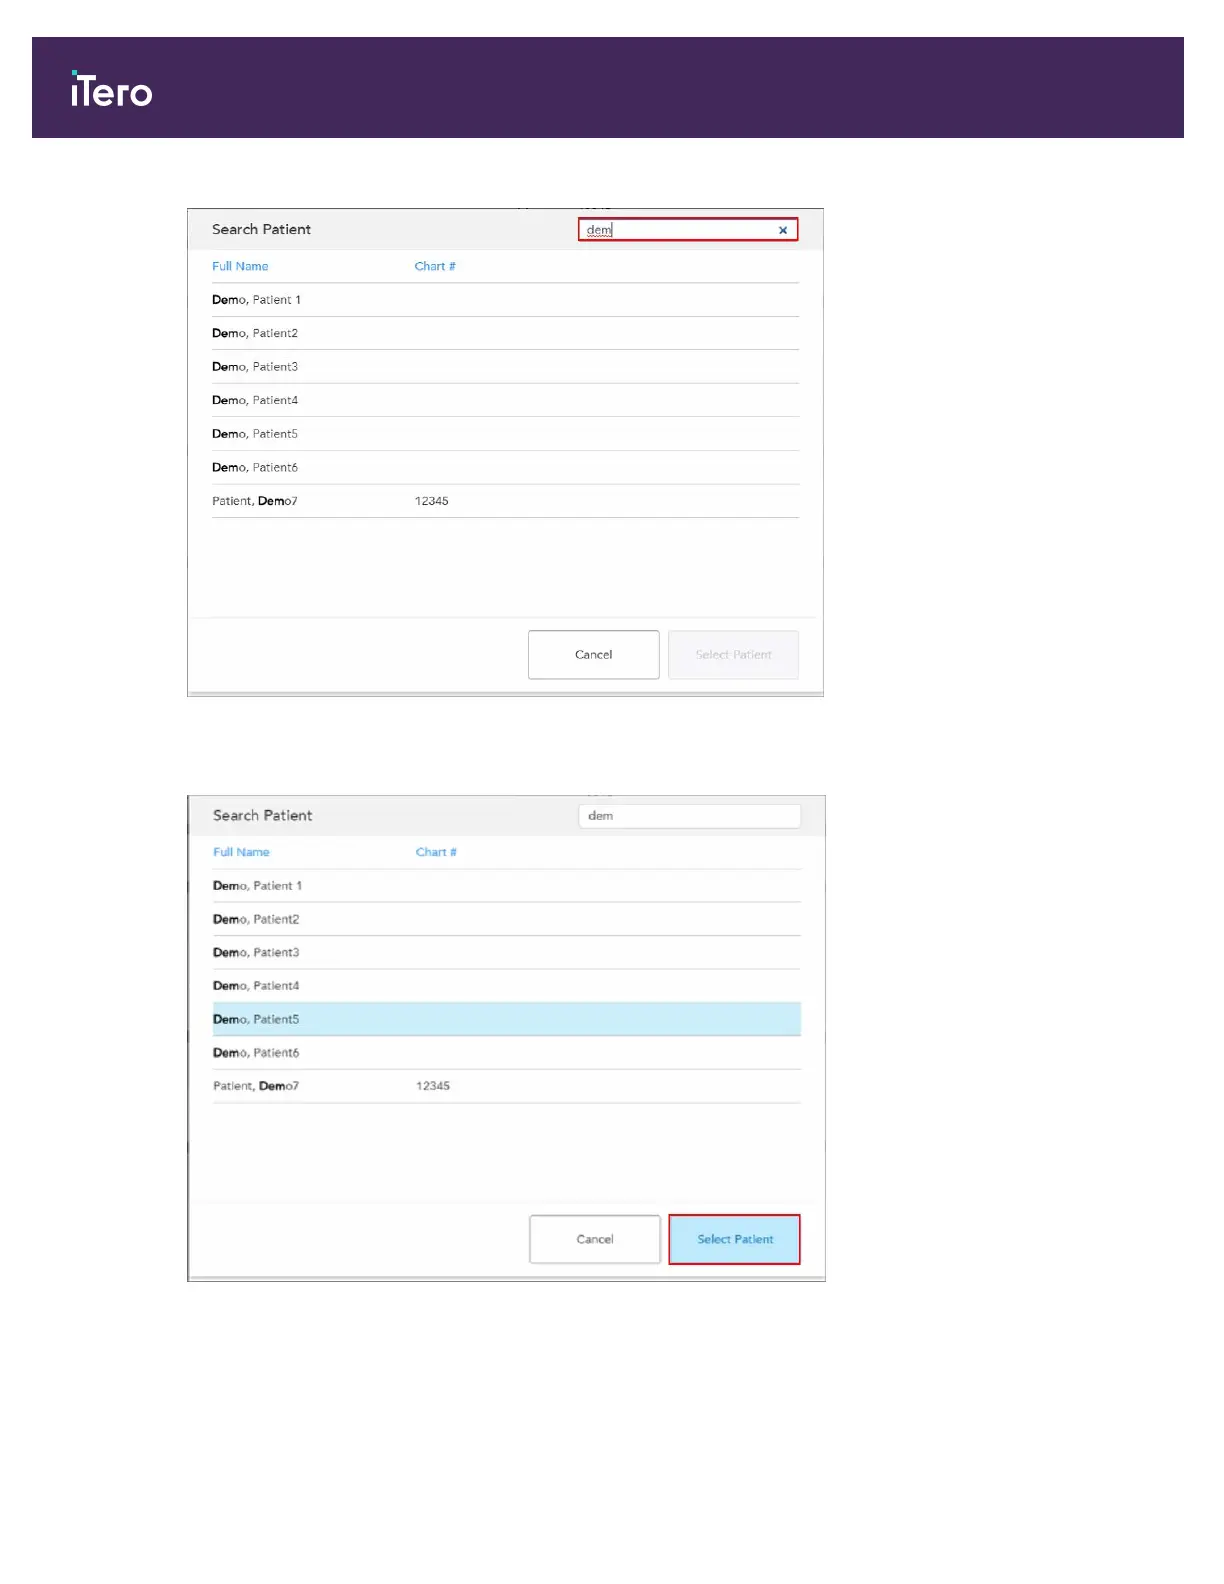This screenshot has height=1584, width=1224.
Task: Select Demo, Patient5 in upper dialog
Action: [505, 434]
